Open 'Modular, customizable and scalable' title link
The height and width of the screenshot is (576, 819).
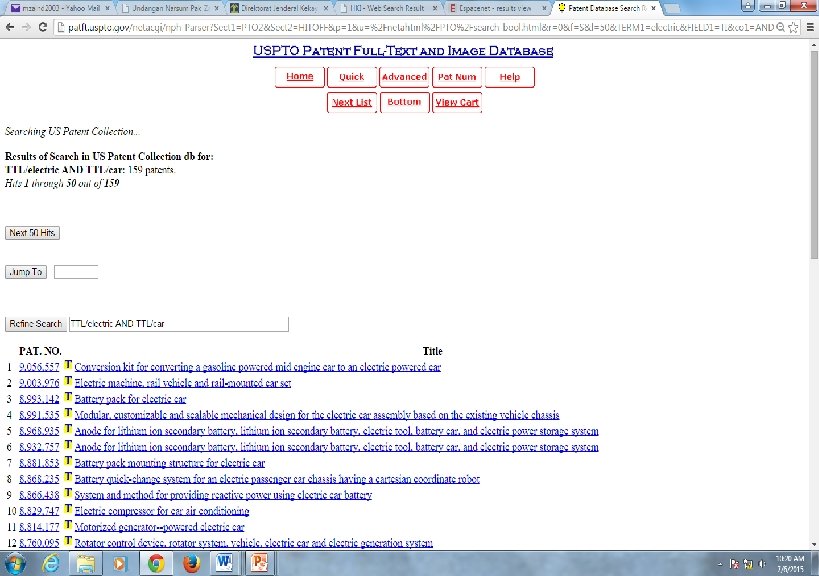click(317, 415)
